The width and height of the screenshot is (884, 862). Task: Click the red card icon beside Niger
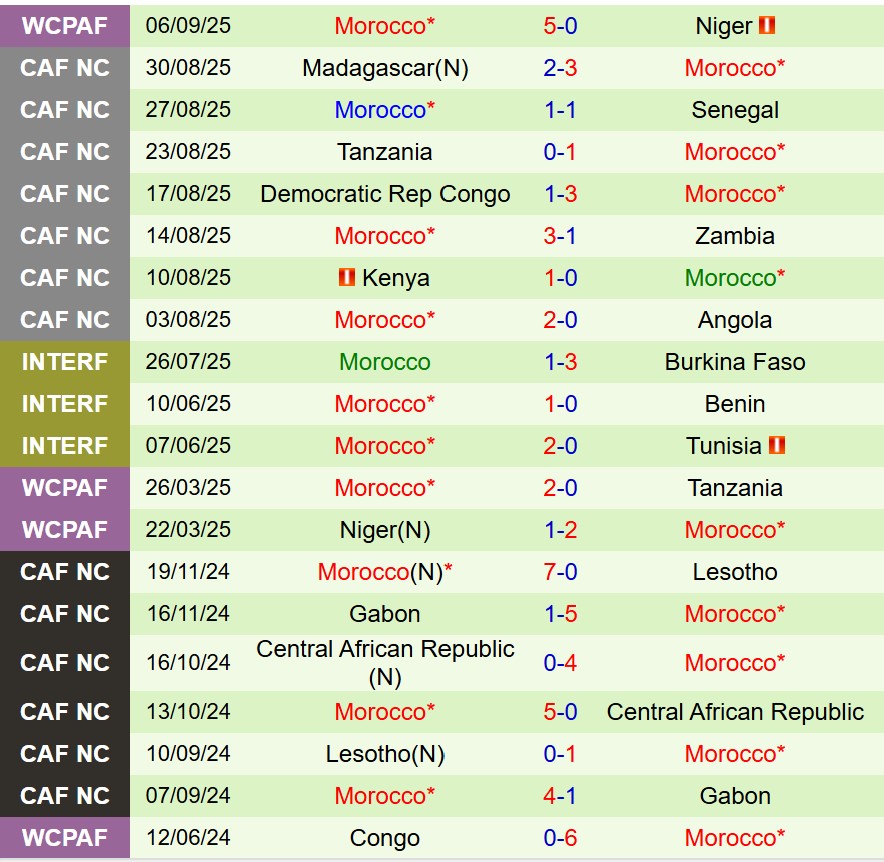767,26
